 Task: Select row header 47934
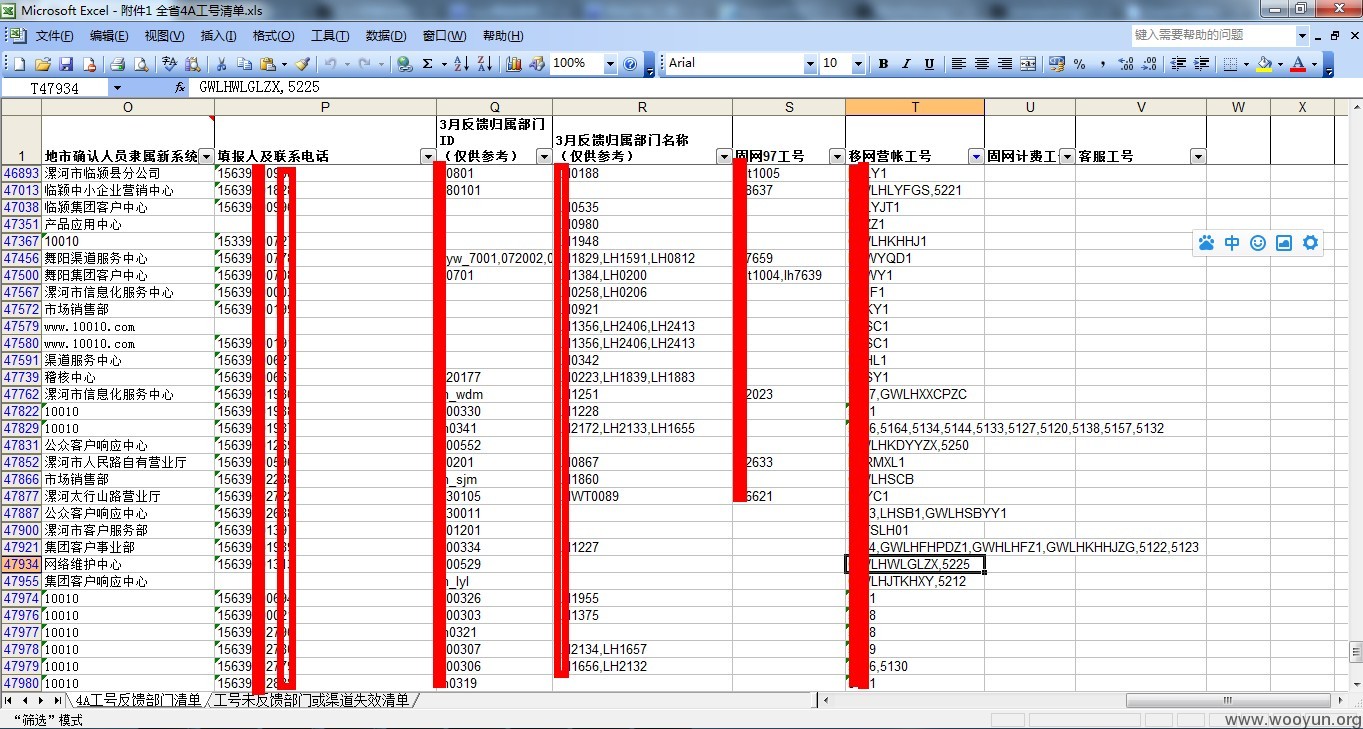click(21, 564)
